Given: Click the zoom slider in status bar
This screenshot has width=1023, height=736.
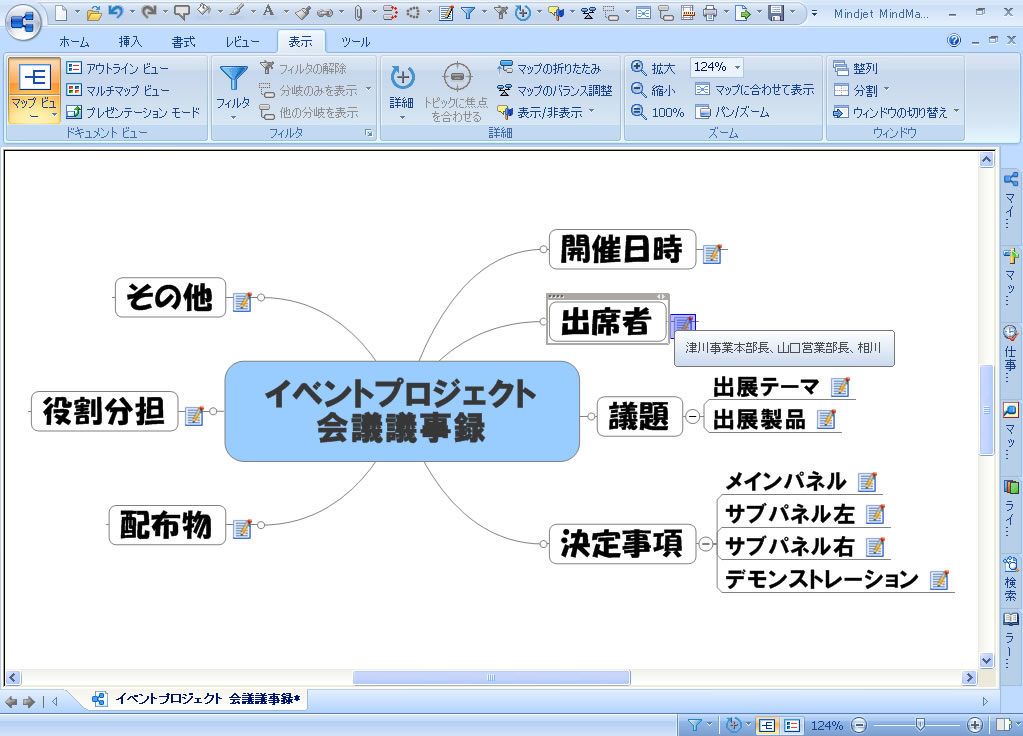Looking at the screenshot, I should tap(918, 725).
